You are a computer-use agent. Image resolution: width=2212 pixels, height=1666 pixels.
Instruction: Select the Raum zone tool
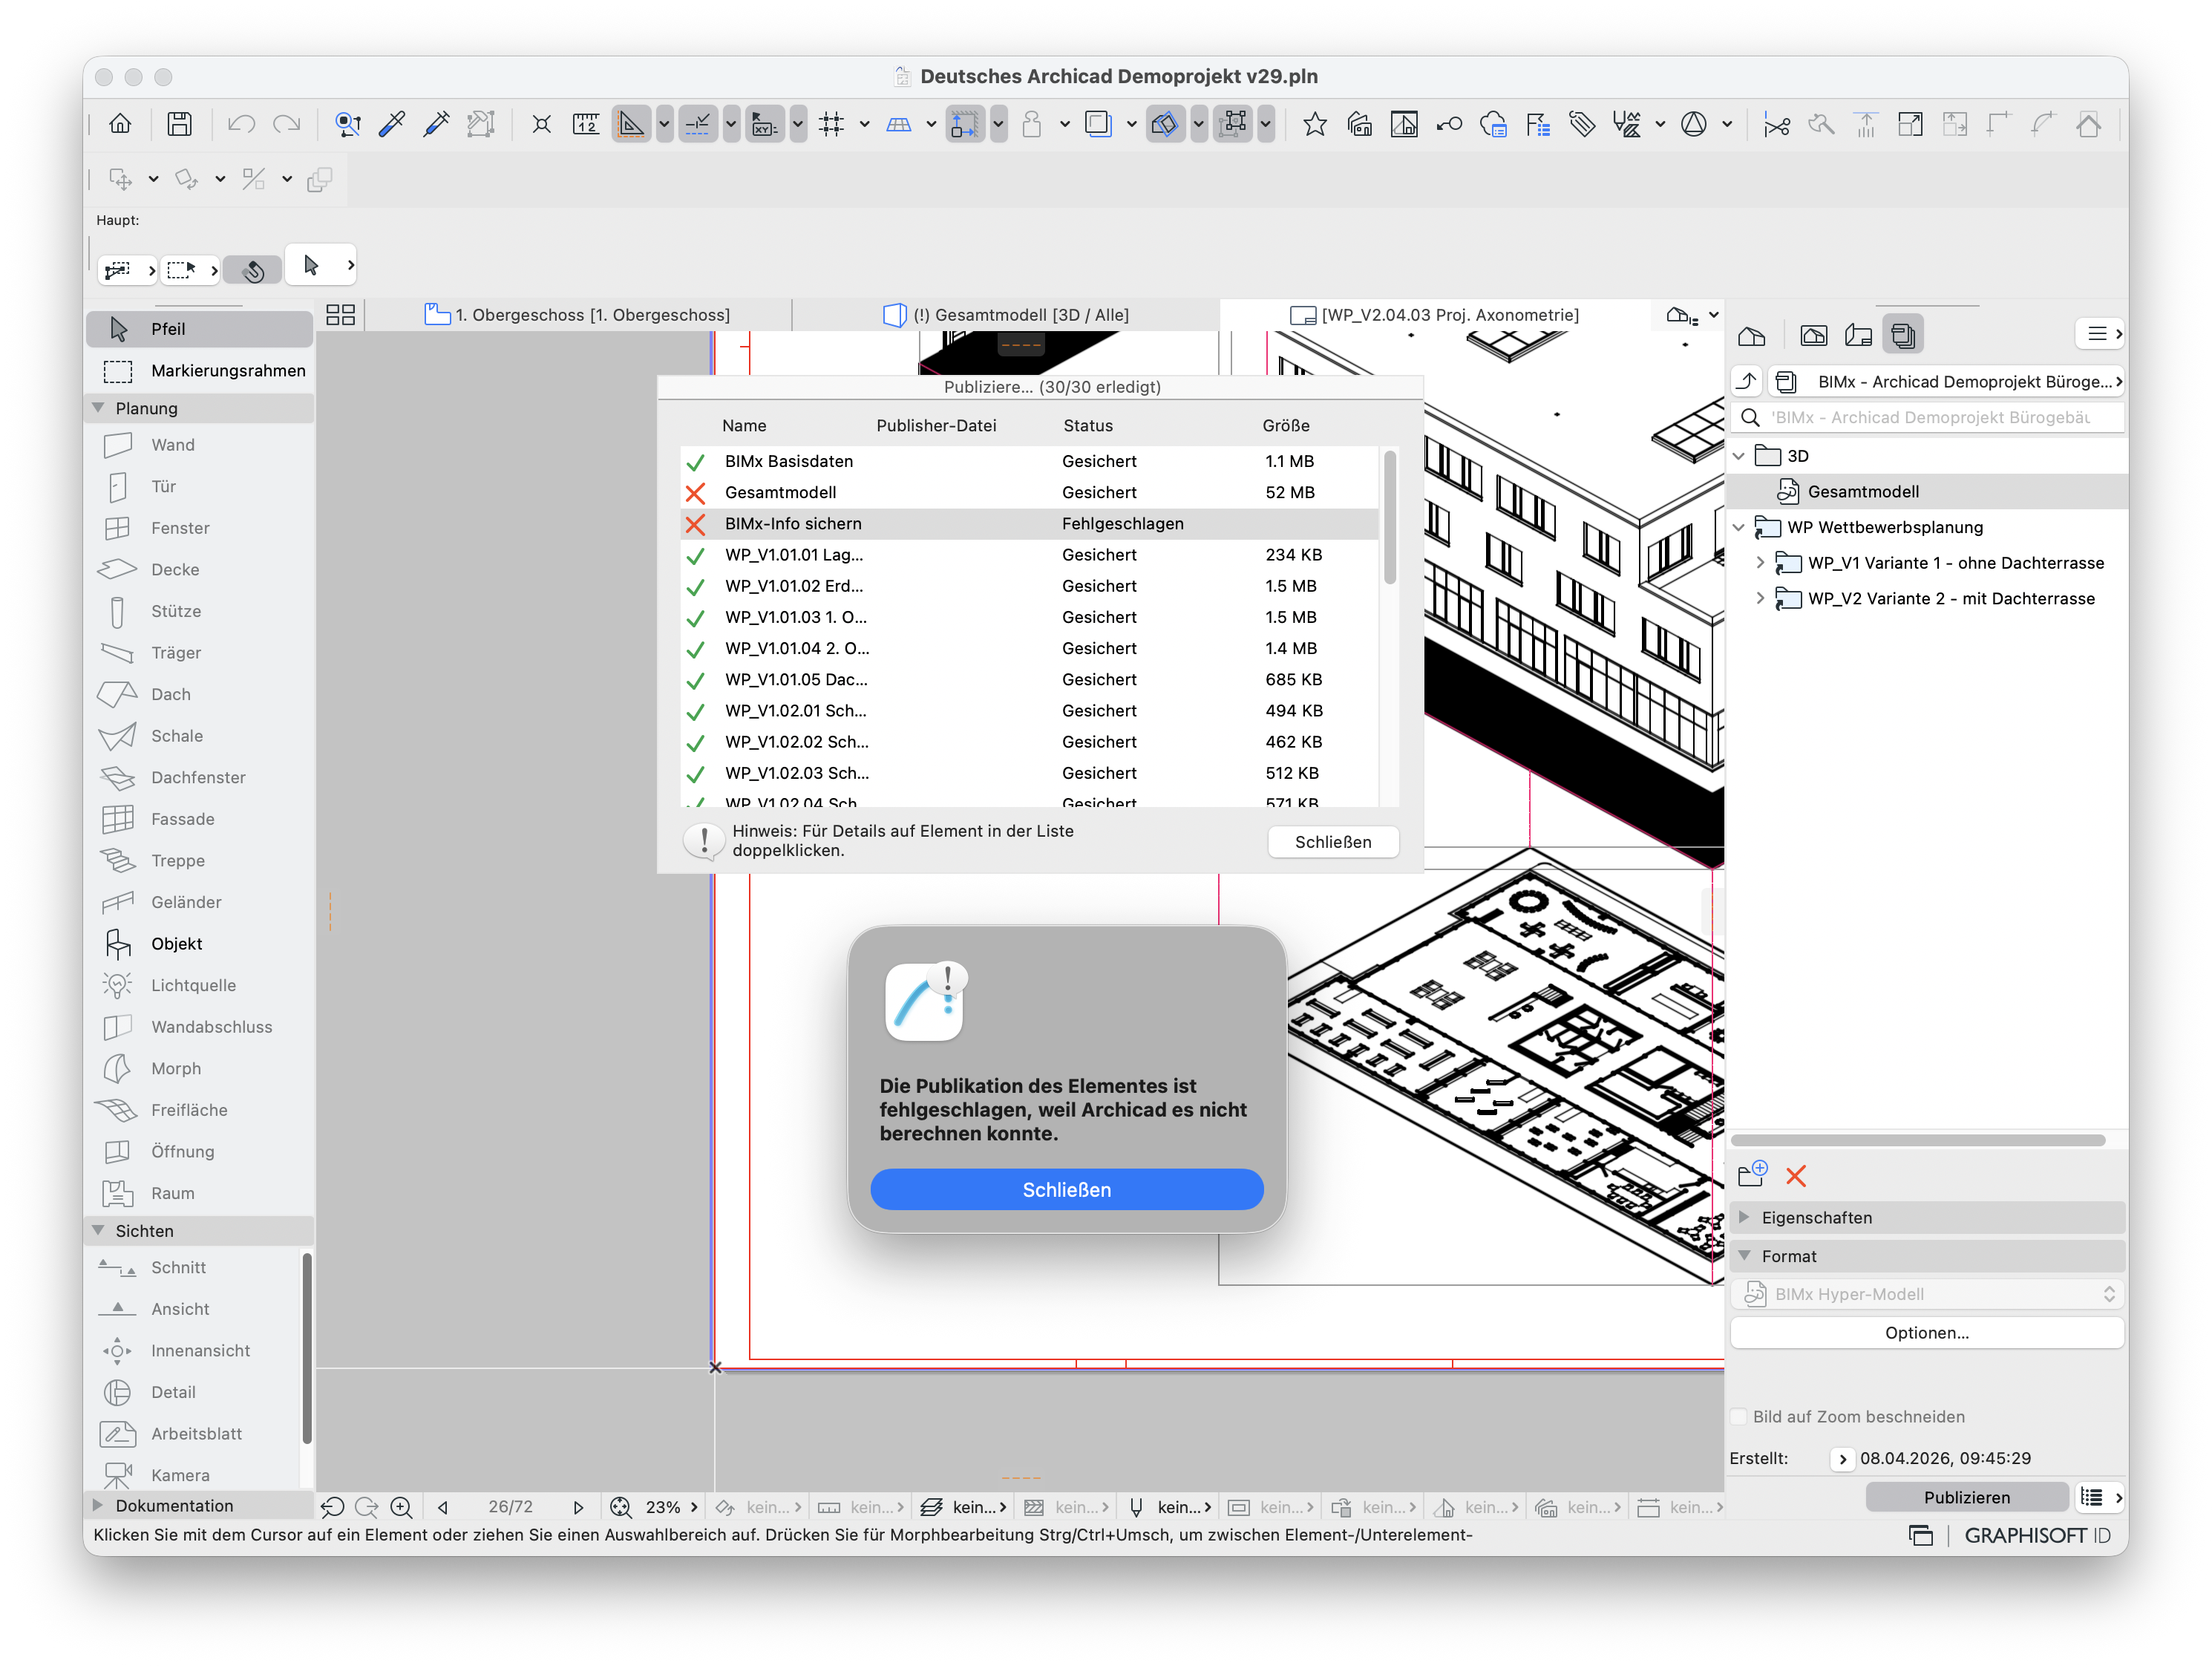198,1193
